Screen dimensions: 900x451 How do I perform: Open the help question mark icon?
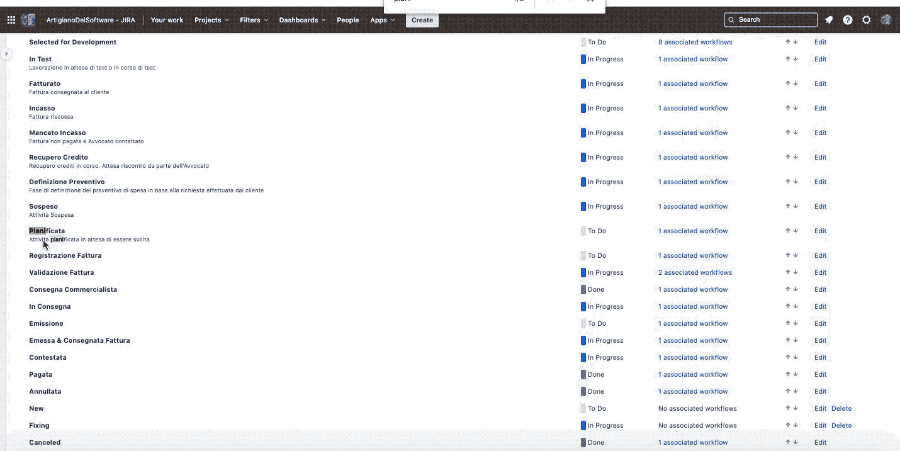point(848,20)
